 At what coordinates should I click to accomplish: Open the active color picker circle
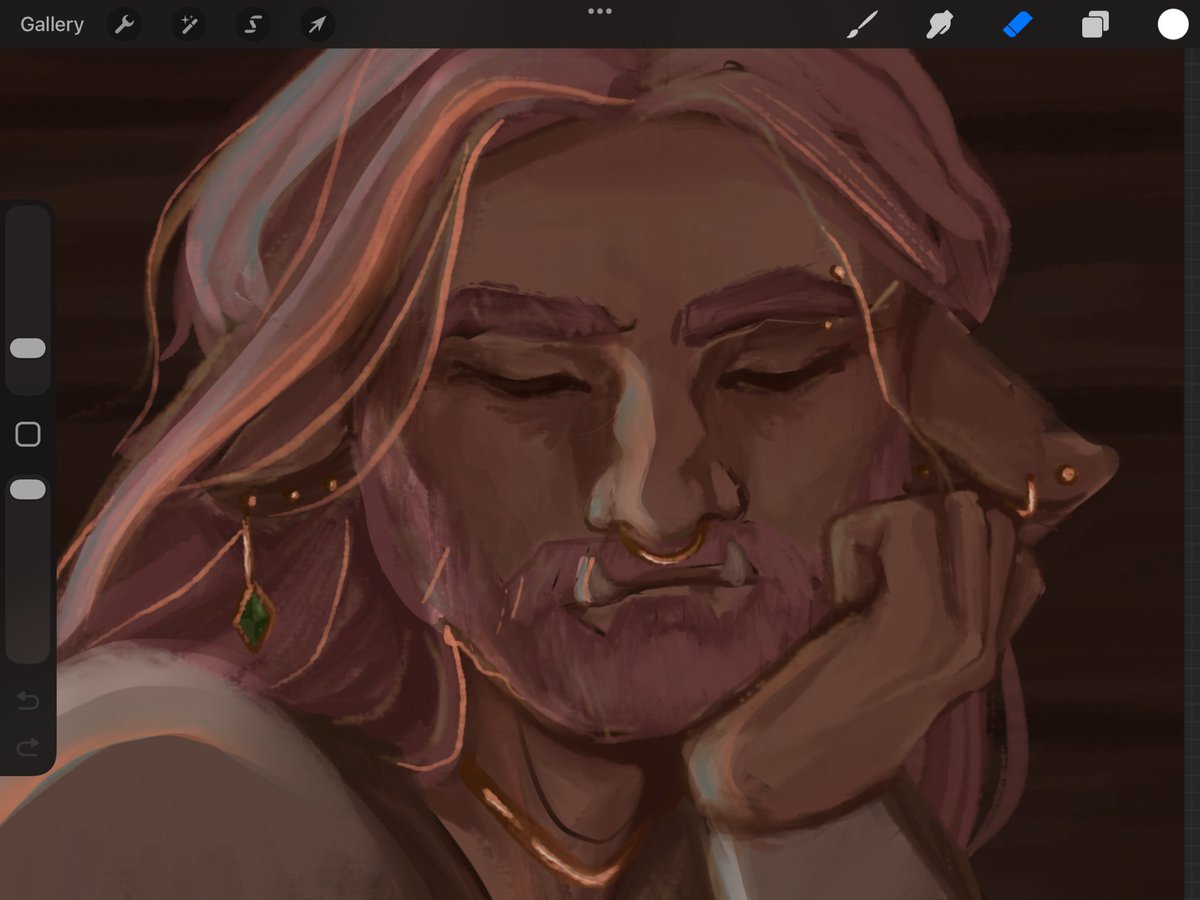1173,25
